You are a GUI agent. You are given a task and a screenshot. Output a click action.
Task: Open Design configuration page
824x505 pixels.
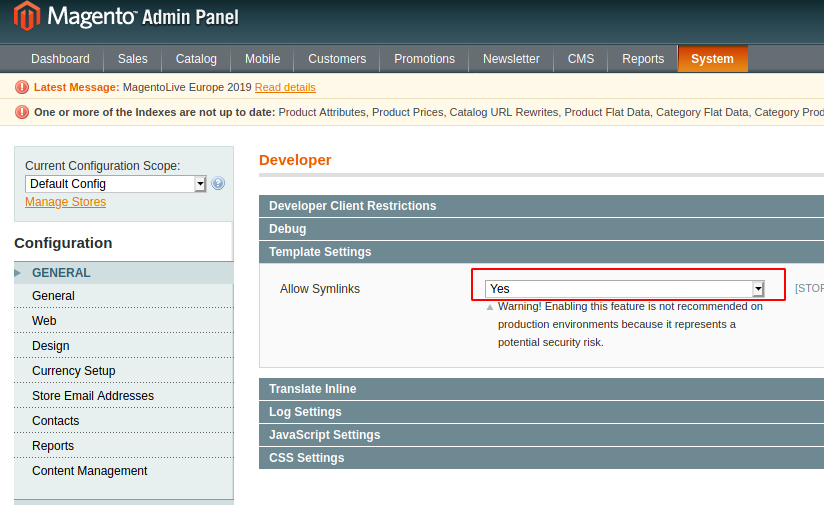coord(123,346)
